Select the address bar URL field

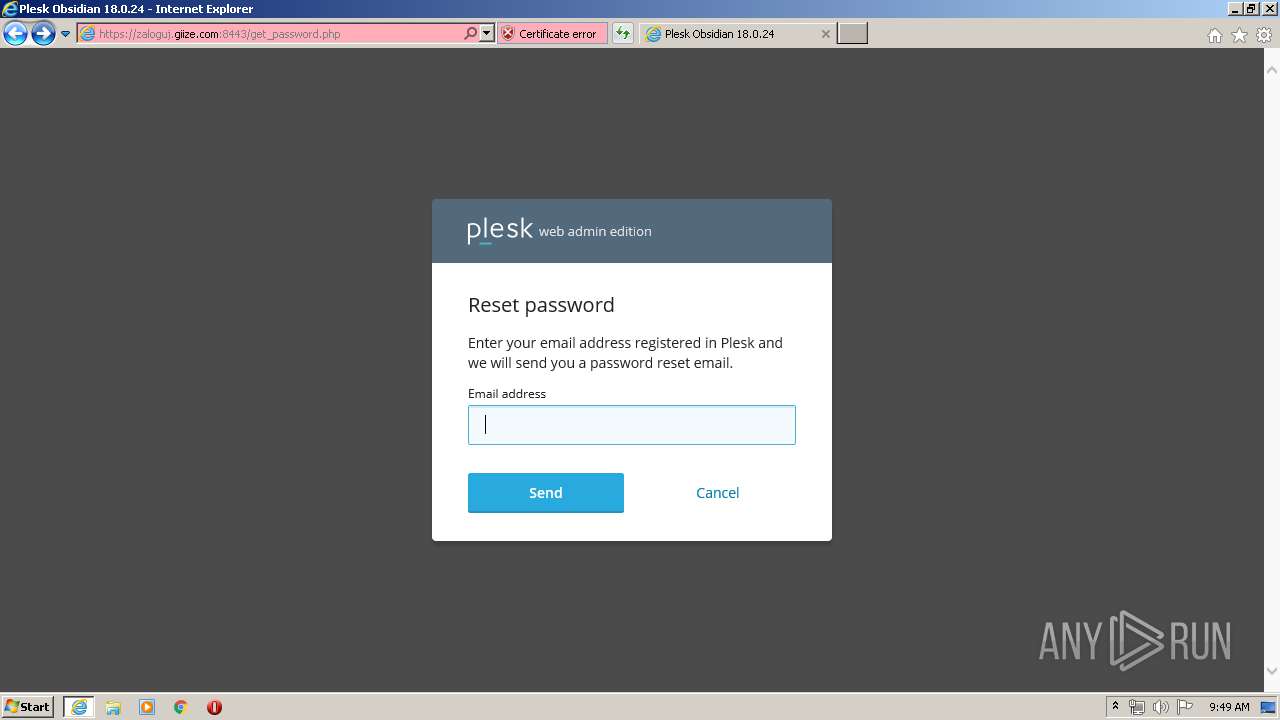[x=270, y=33]
